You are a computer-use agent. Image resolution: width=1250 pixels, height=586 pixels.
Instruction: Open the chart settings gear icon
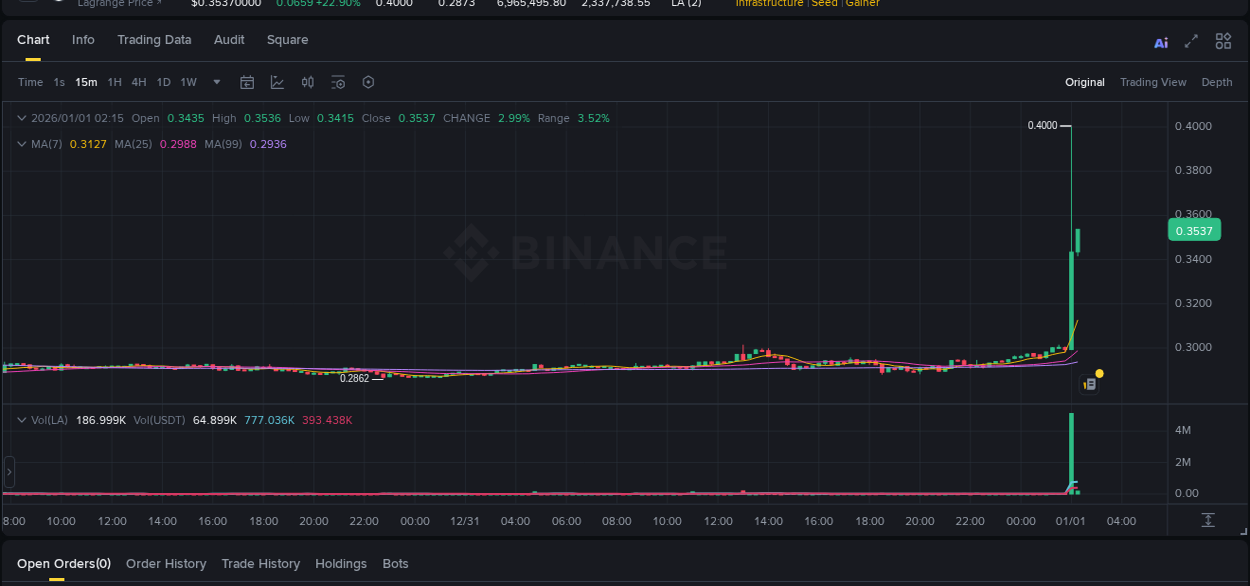tap(368, 82)
